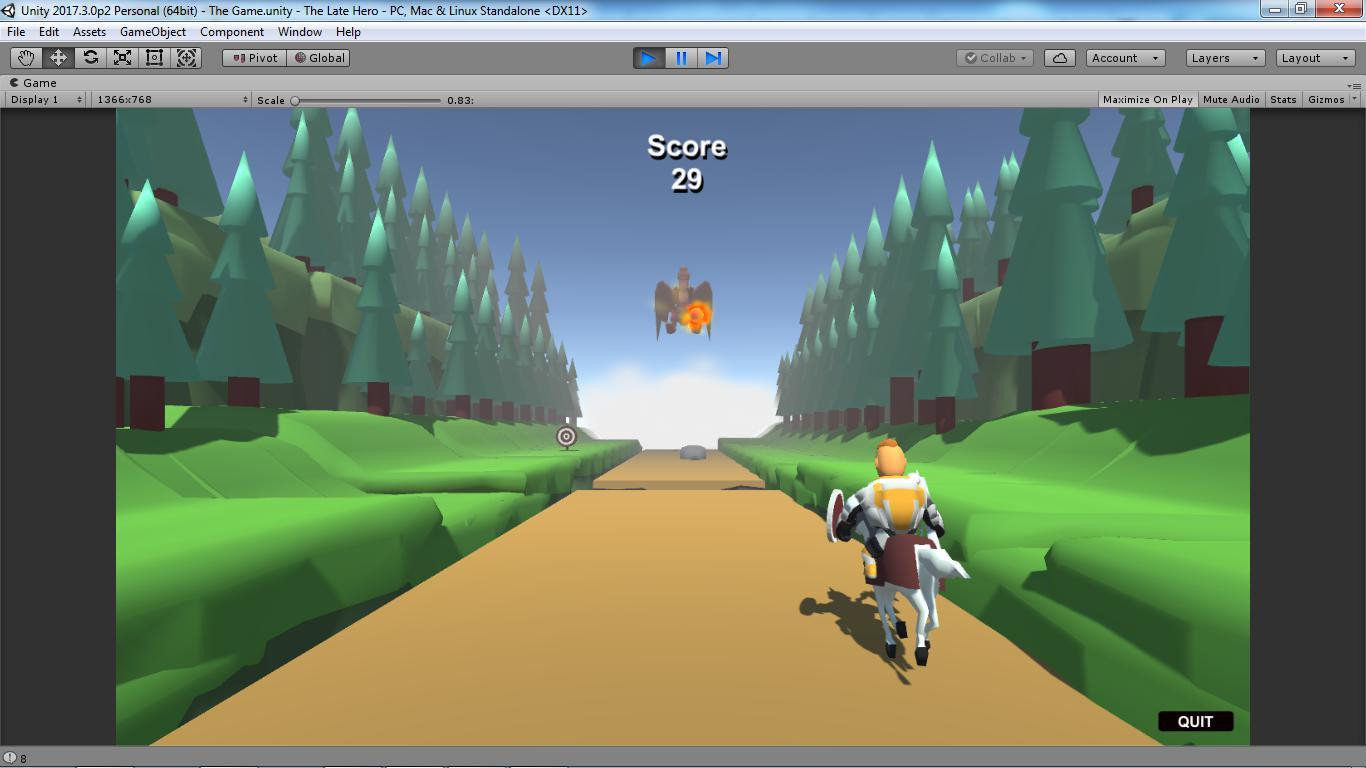The image size is (1366, 768).
Task: Open the Component menu
Action: click(x=232, y=31)
